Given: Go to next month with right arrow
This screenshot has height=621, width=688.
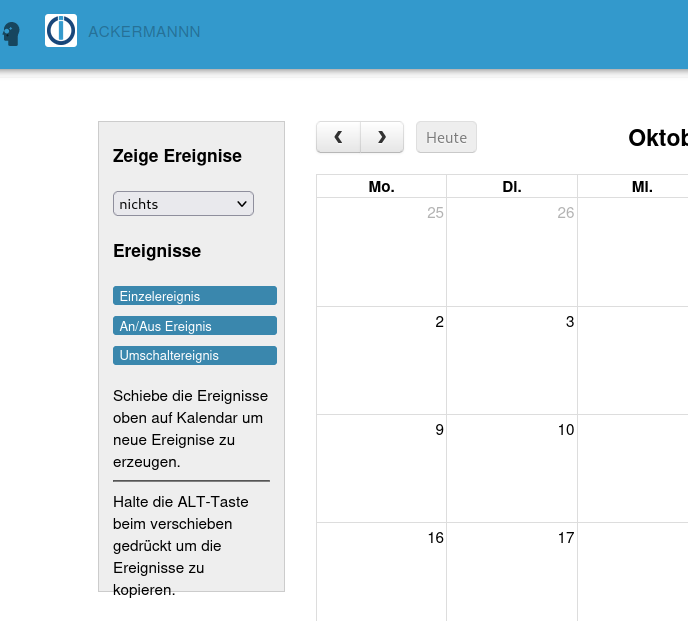Looking at the screenshot, I should (x=382, y=137).
